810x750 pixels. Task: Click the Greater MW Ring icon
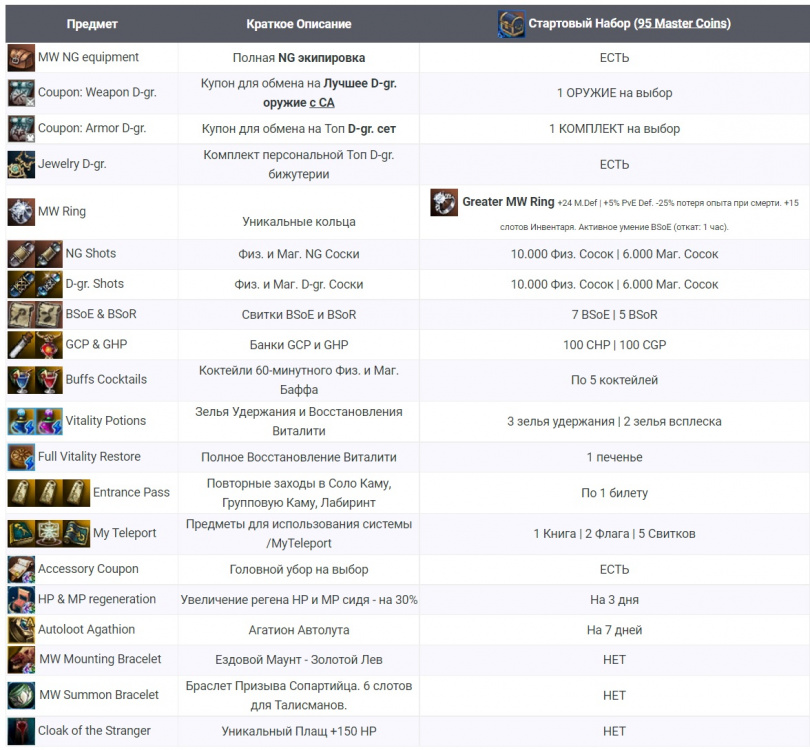[x=444, y=202]
